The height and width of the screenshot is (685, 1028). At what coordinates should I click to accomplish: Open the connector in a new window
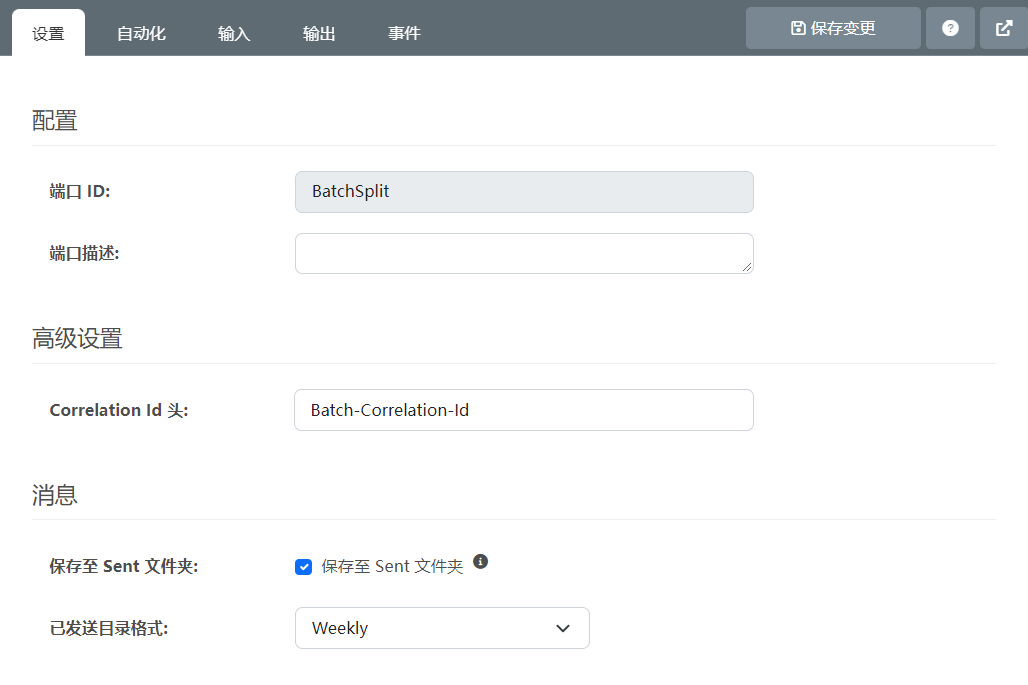coord(1004,28)
